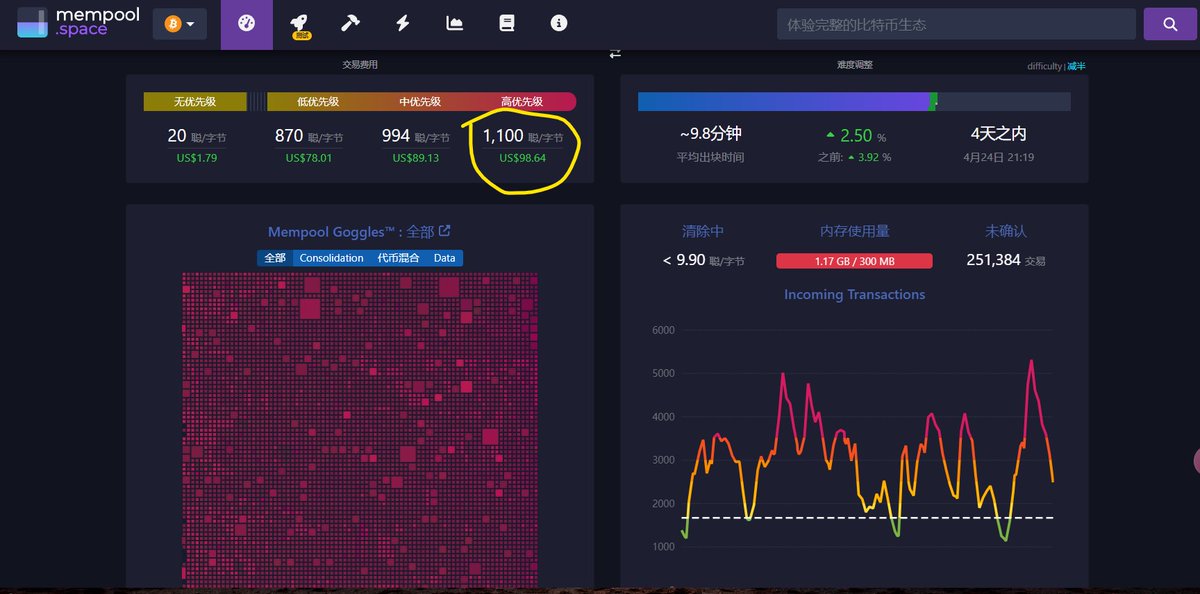
Task: Click the swap arrows icon above panels
Action: coord(615,53)
